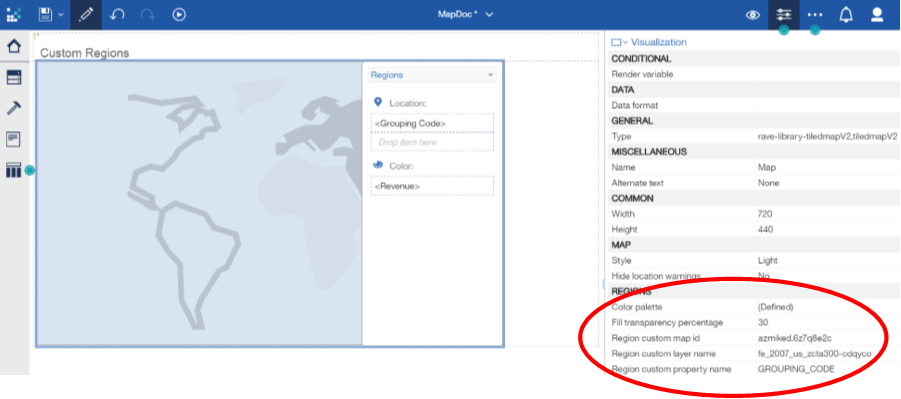
Task: Click the Type property value
Action: point(827,136)
